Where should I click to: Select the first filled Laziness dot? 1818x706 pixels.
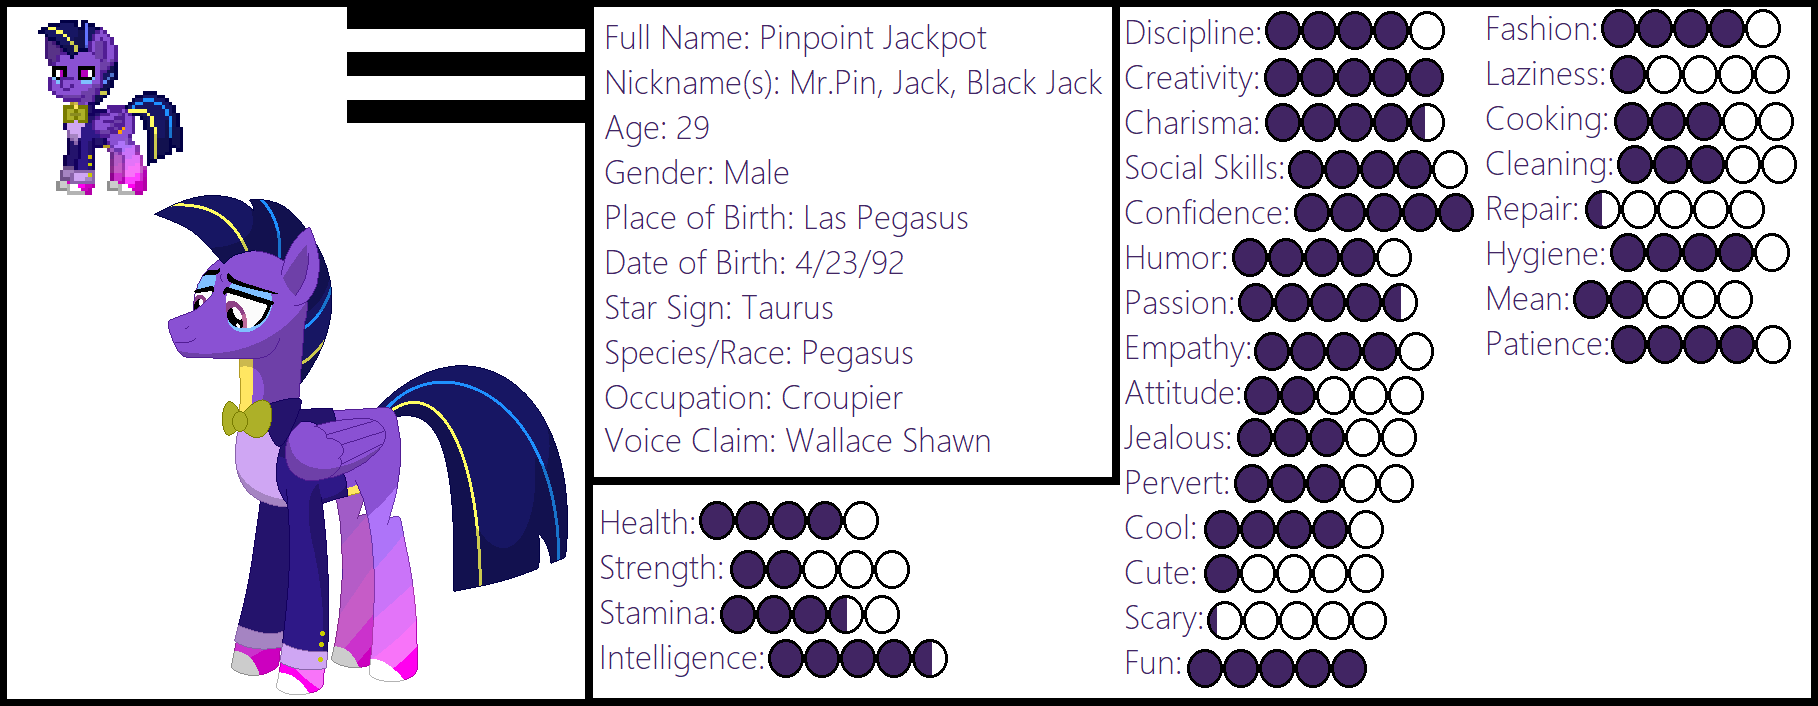(1629, 74)
